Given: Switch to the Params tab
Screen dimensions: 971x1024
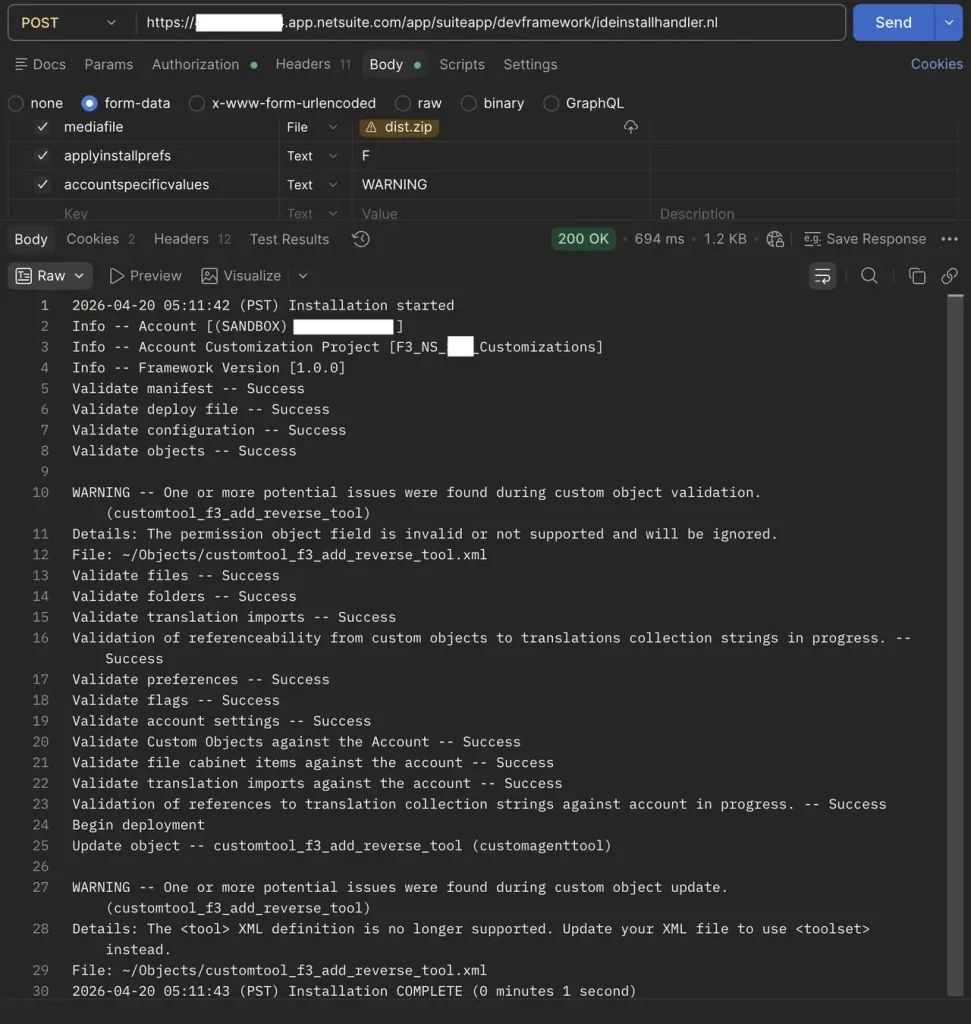Looking at the screenshot, I should pos(108,64).
